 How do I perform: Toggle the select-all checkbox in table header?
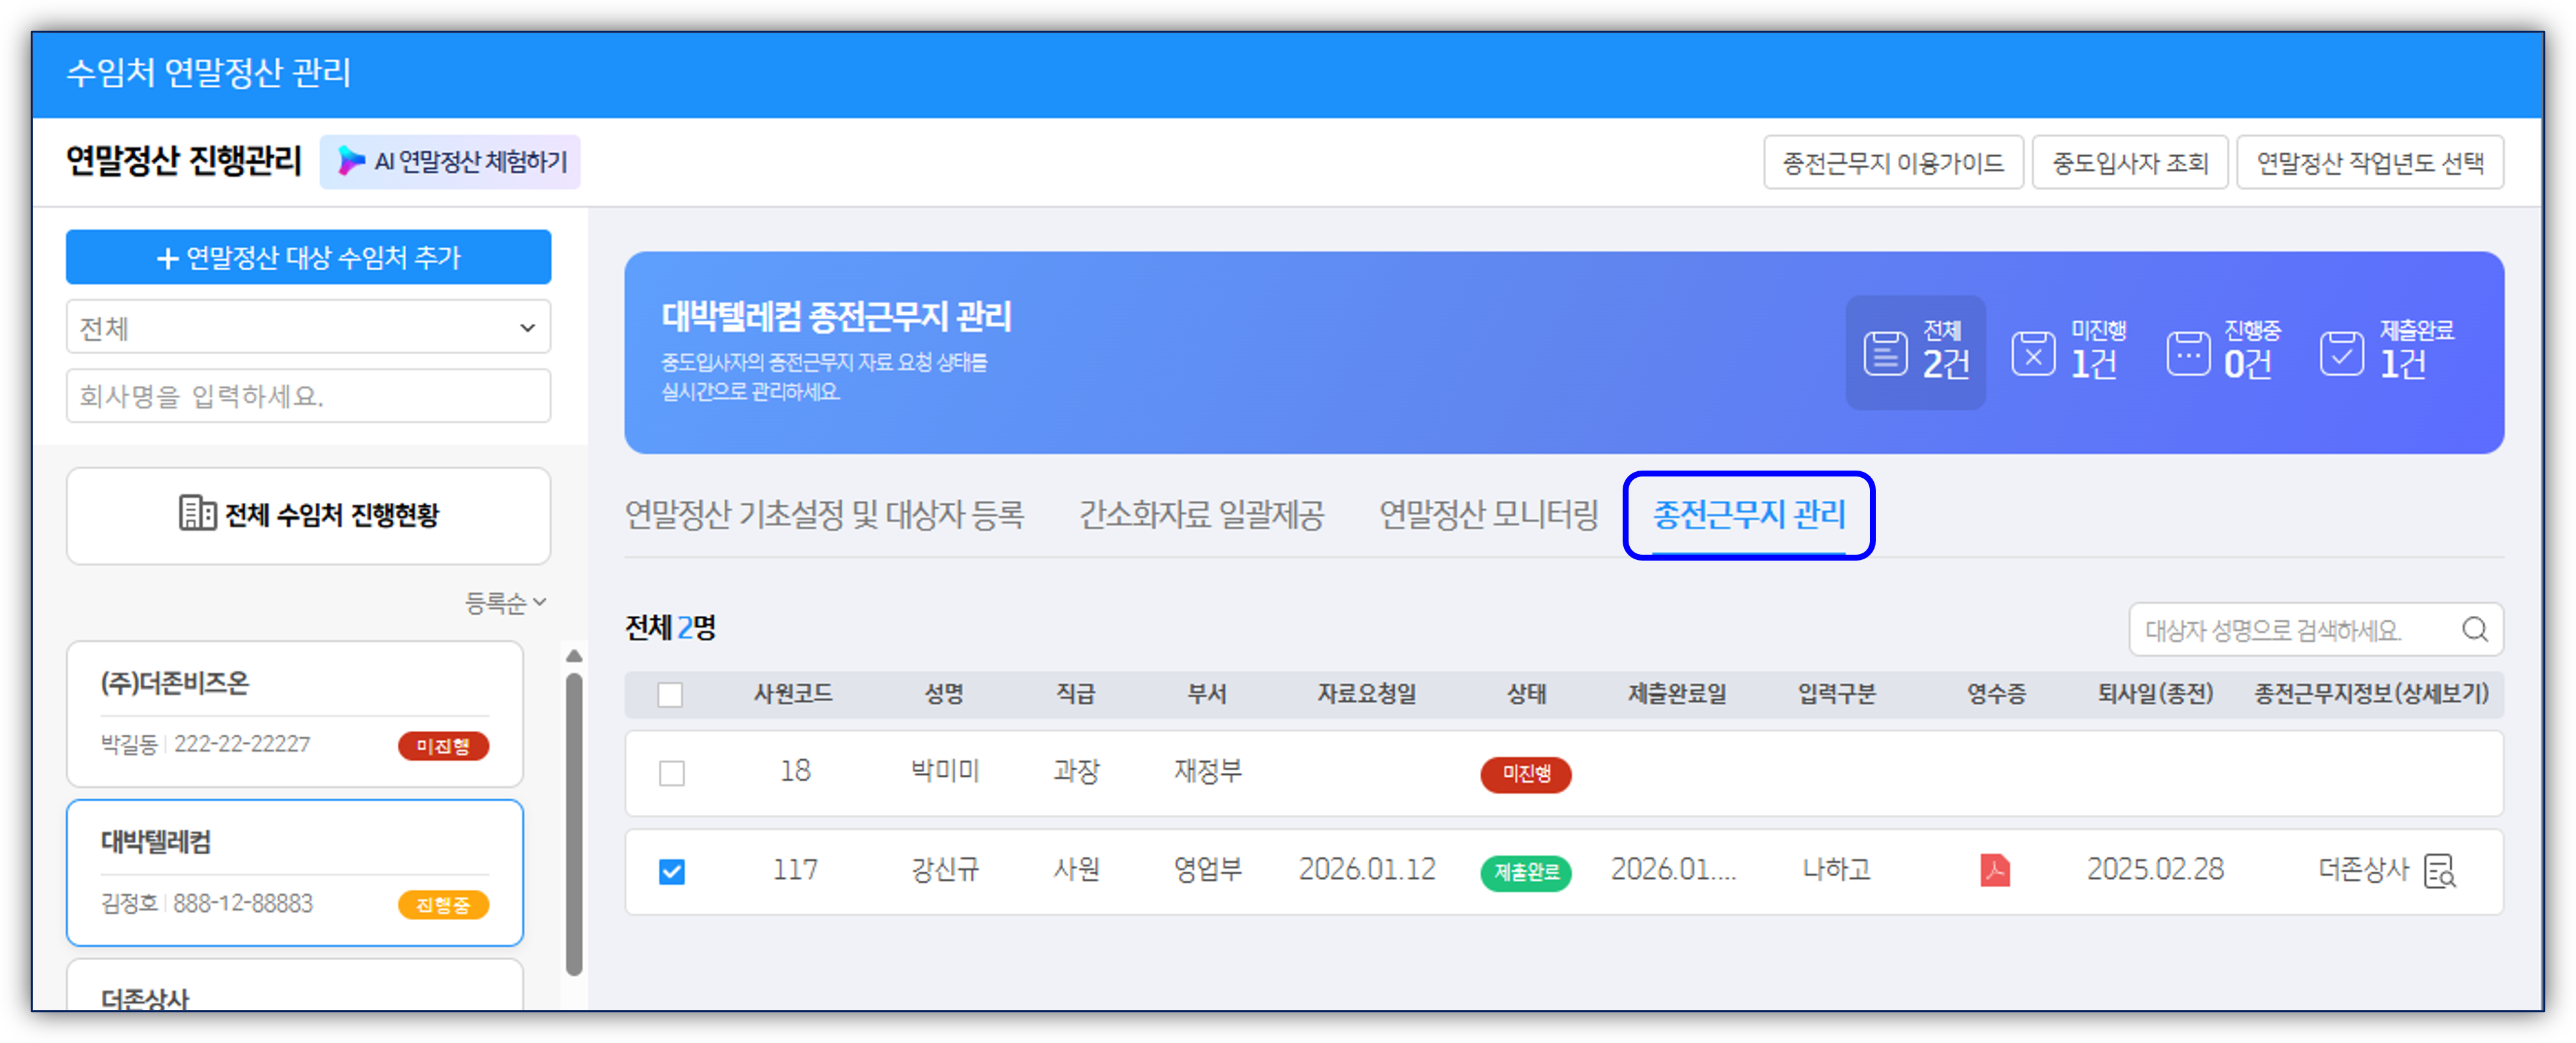[x=670, y=694]
